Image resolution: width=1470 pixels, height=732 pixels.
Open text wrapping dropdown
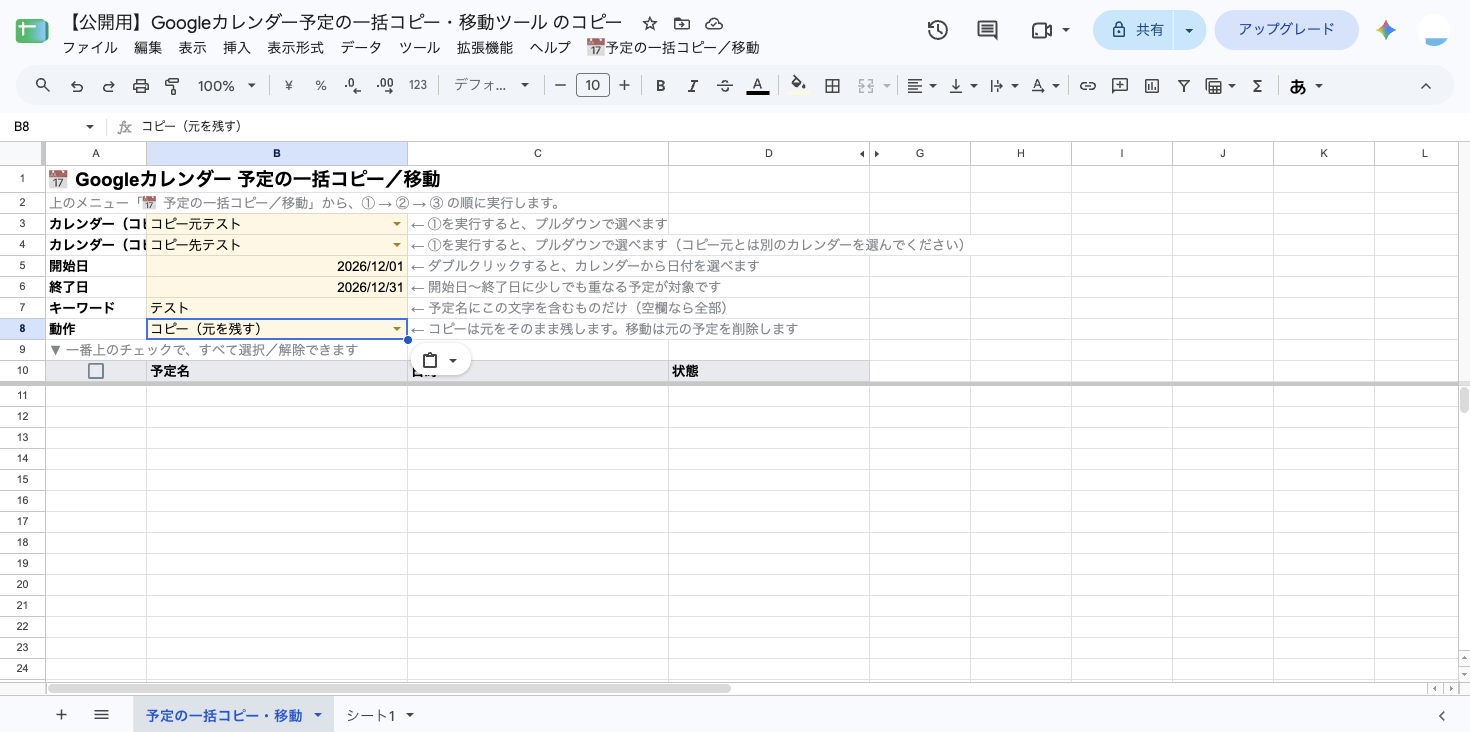(1003, 86)
